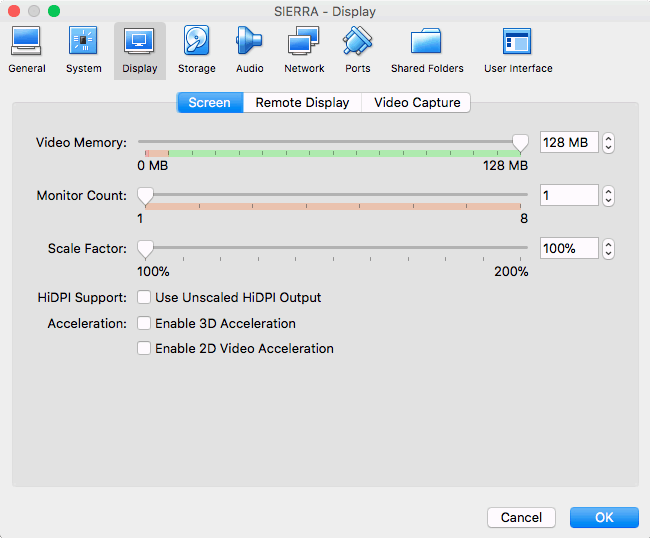Image resolution: width=650 pixels, height=538 pixels.
Task: Click the '200%' scale maximum label
Action: [x=511, y=272]
